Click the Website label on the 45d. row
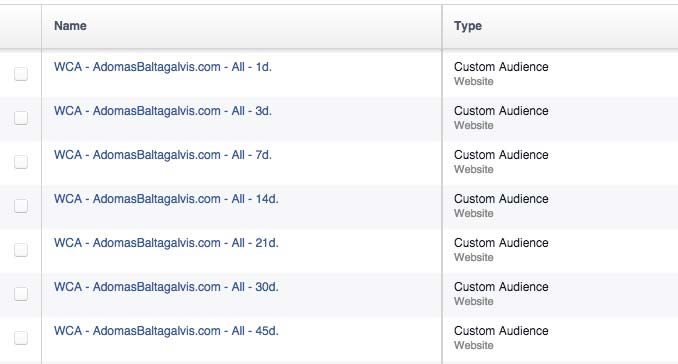 point(473,345)
